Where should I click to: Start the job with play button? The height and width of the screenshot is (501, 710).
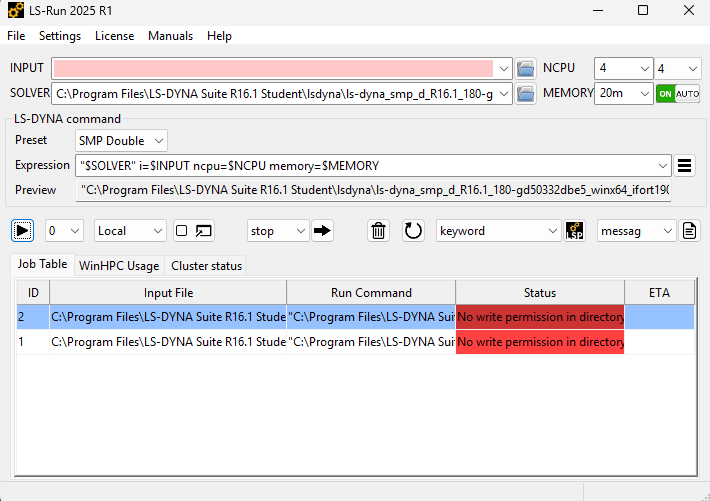coord(22,231)
